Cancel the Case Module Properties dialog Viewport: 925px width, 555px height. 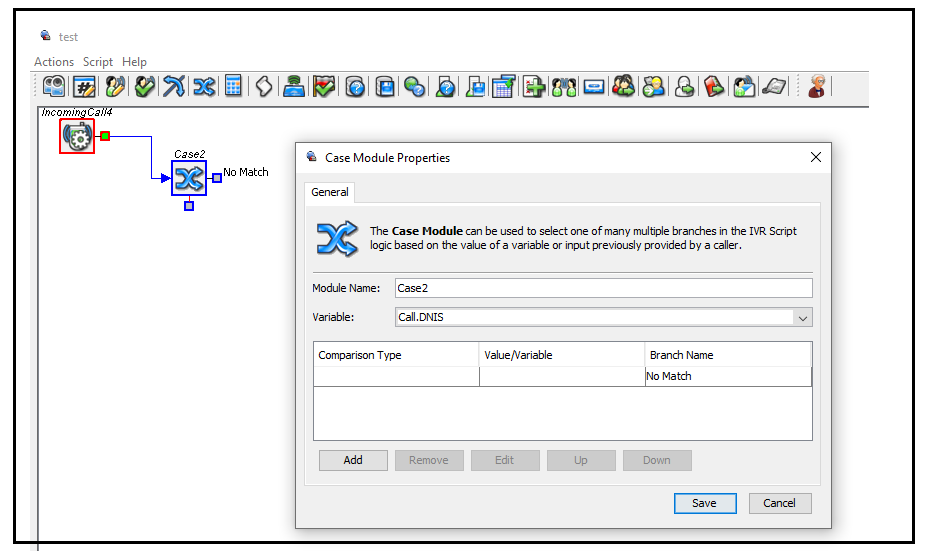tap(780, 504)
